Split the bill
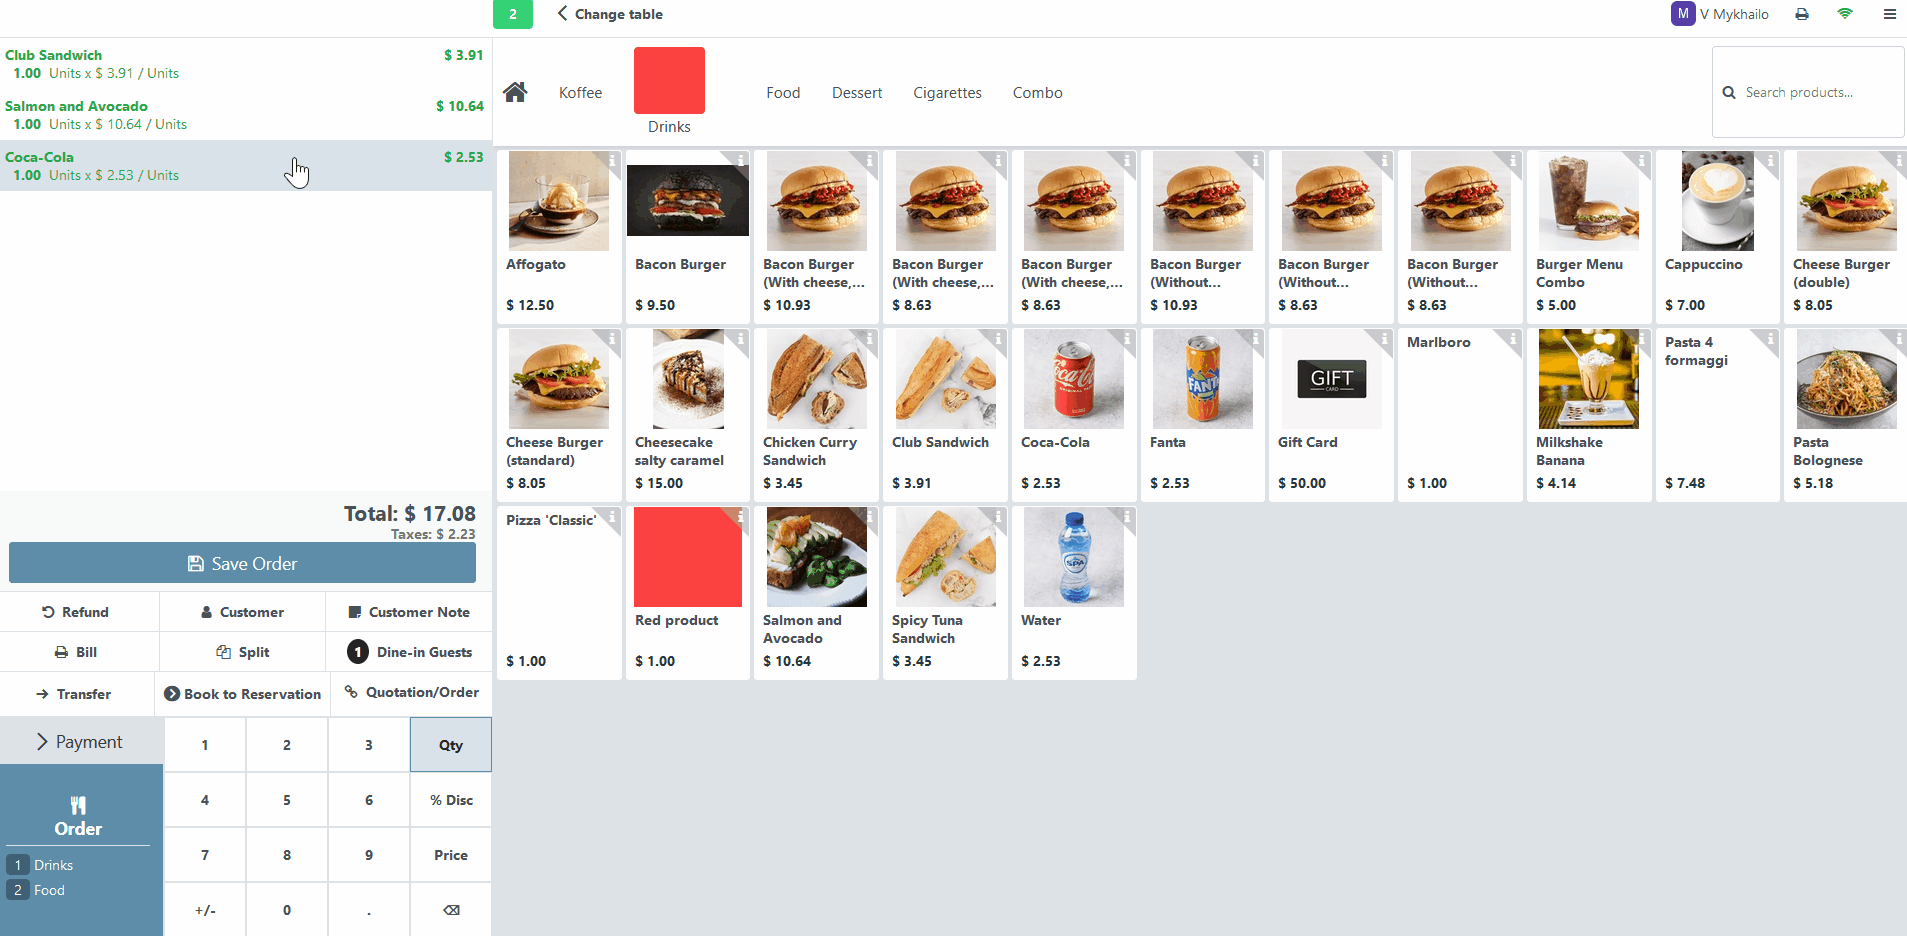The height and width of the screenshot is (936, 1907). tap(243, 652)
